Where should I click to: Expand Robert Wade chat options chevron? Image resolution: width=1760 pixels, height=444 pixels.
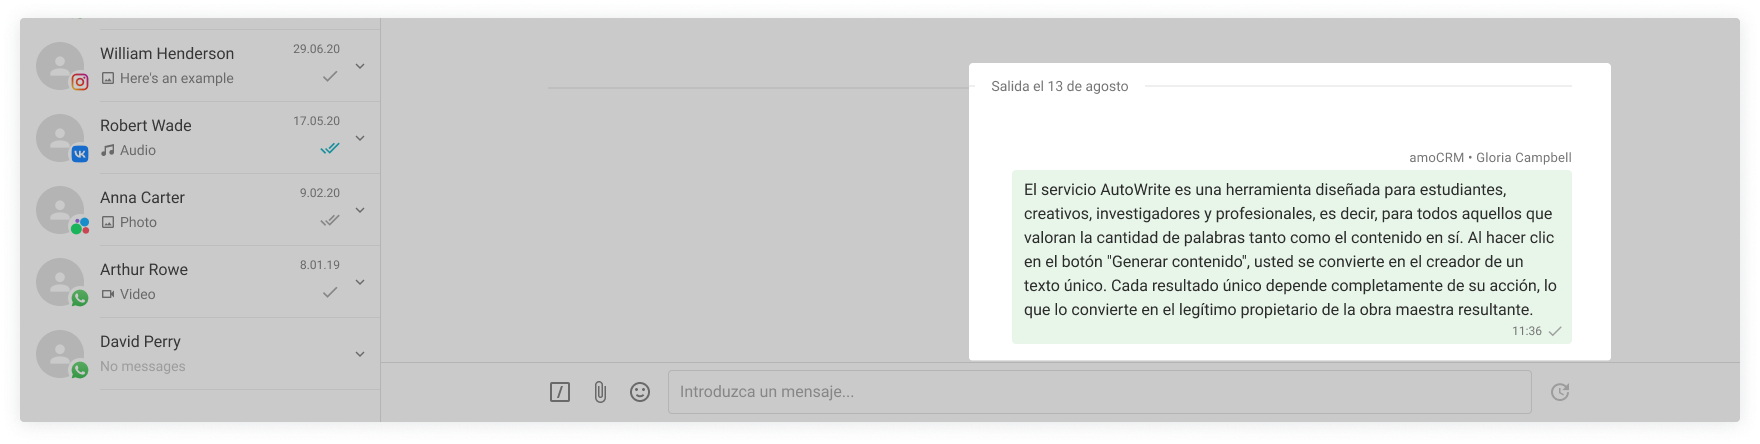pos(360,138)
